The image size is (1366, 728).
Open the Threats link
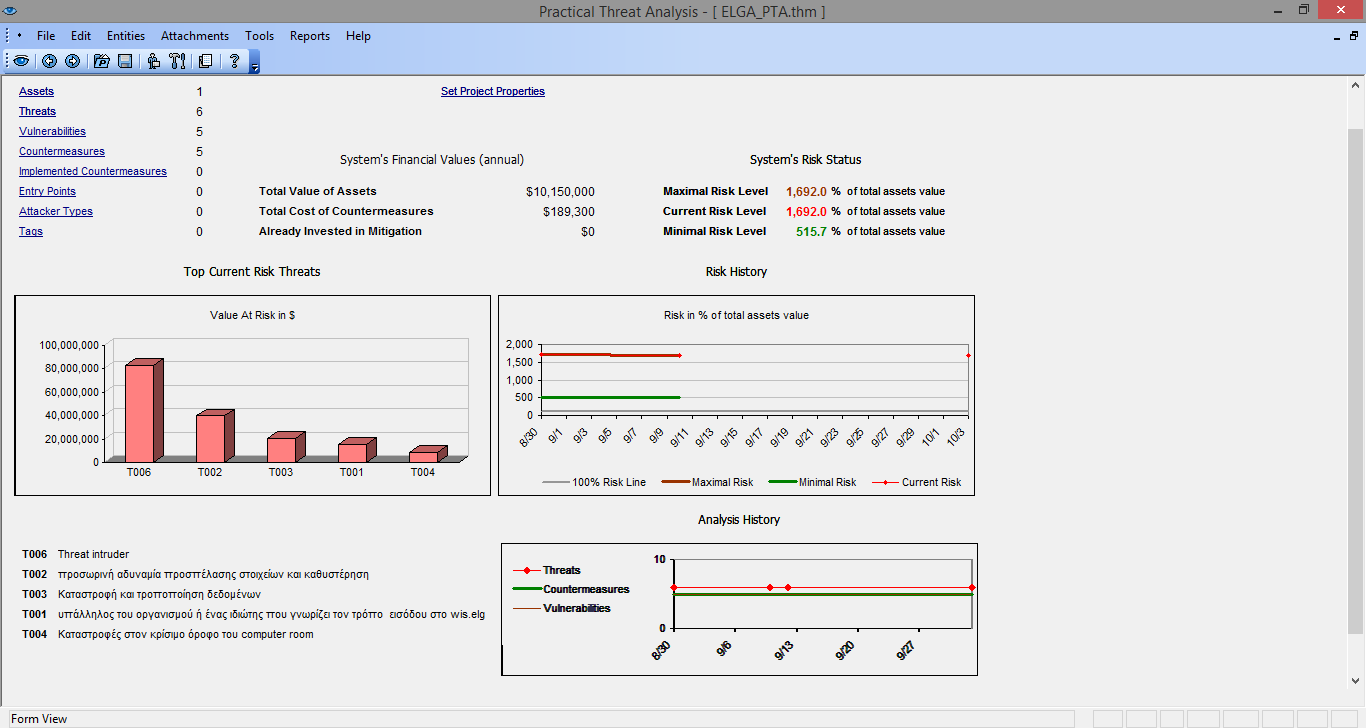click(x=38, y=111)
